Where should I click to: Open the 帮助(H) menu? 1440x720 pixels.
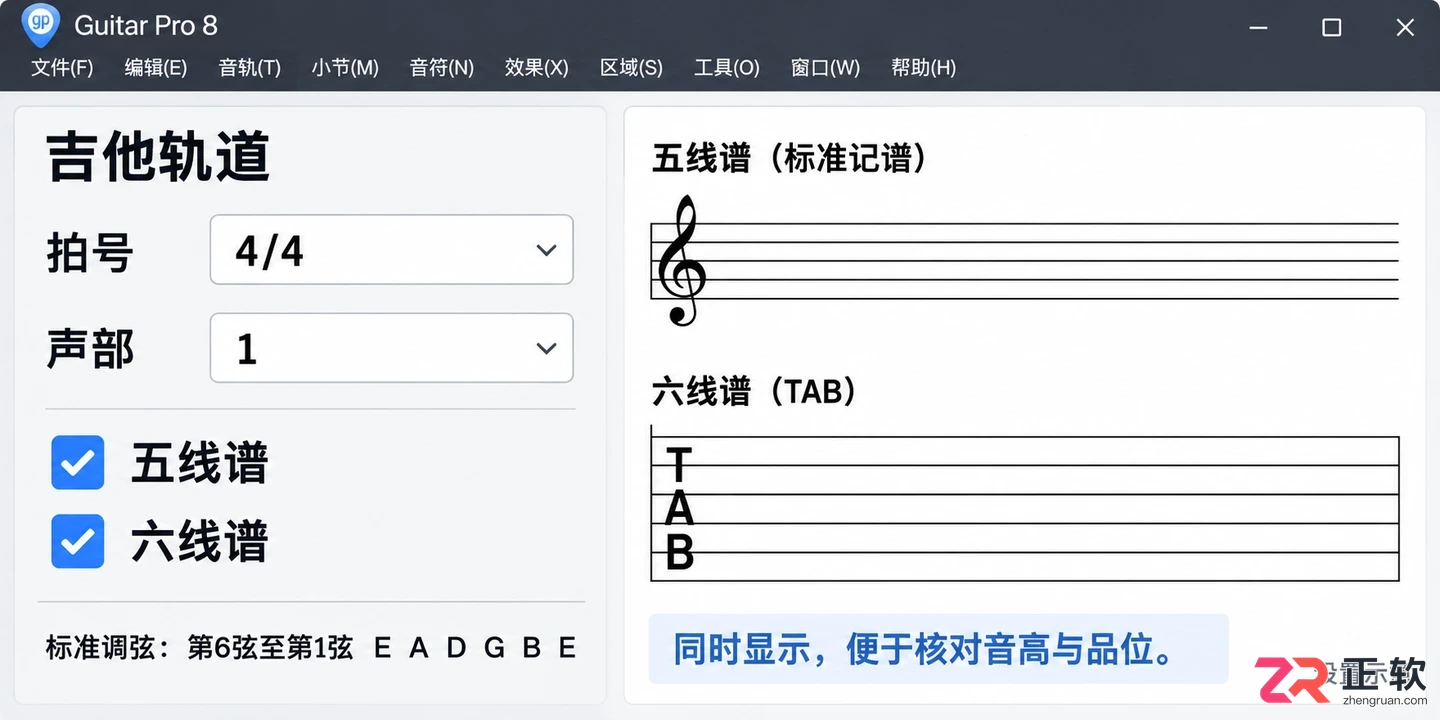tap(923, 68)
